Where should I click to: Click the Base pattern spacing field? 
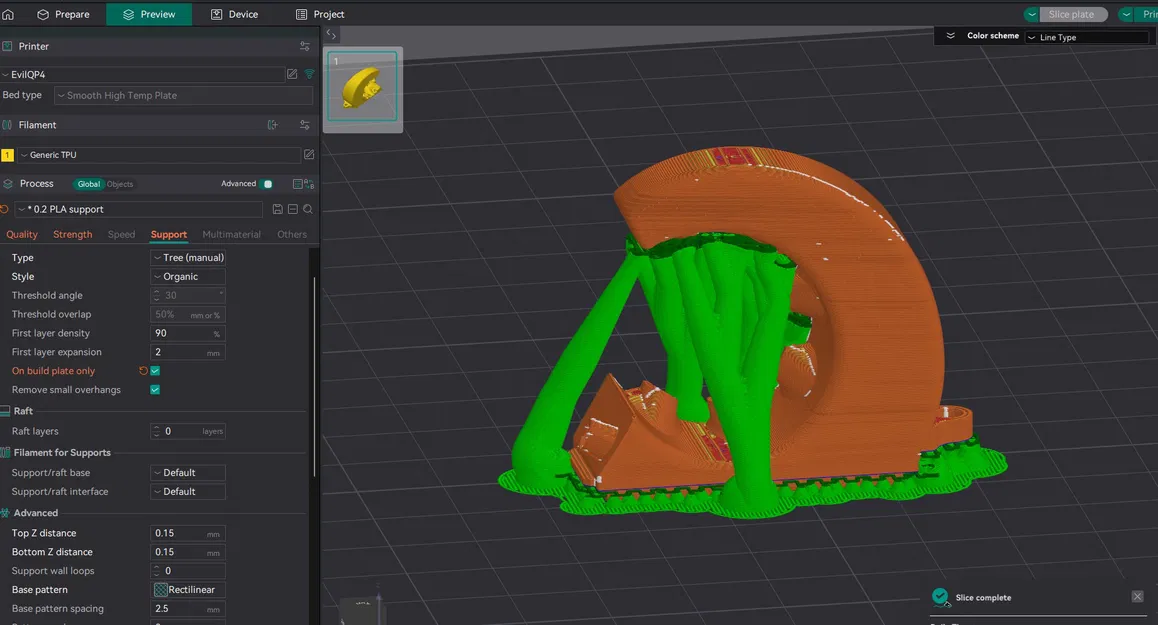pyautogui.click(x=188, y=609)
